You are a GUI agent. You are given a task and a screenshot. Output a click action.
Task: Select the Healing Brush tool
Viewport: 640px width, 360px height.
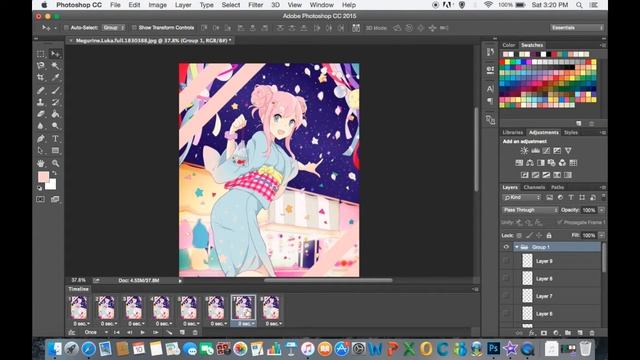point(40,90)
